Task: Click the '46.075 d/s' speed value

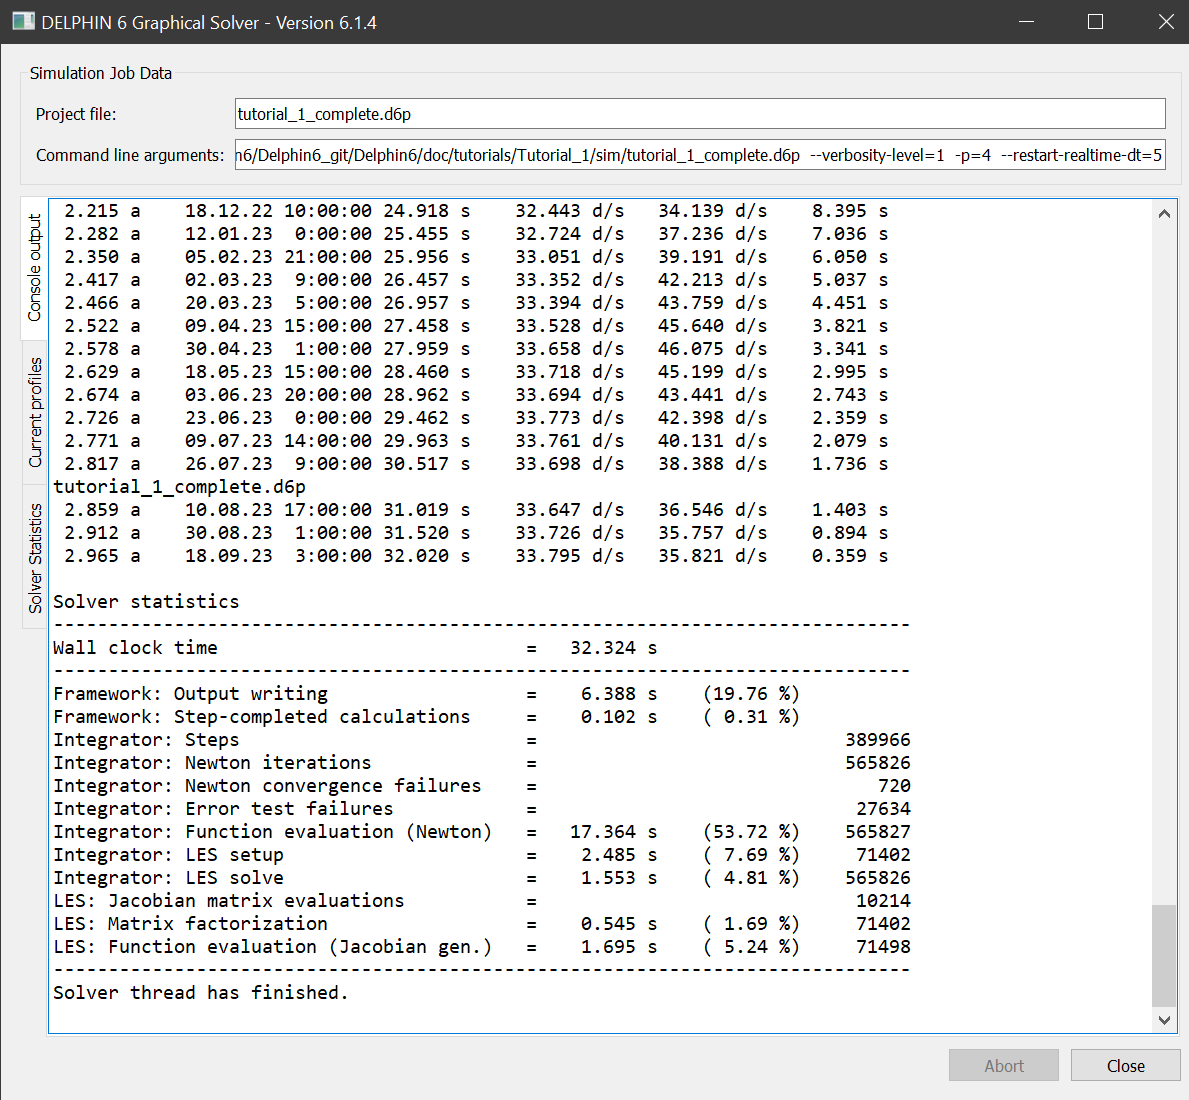Action: tap(712, 349)
